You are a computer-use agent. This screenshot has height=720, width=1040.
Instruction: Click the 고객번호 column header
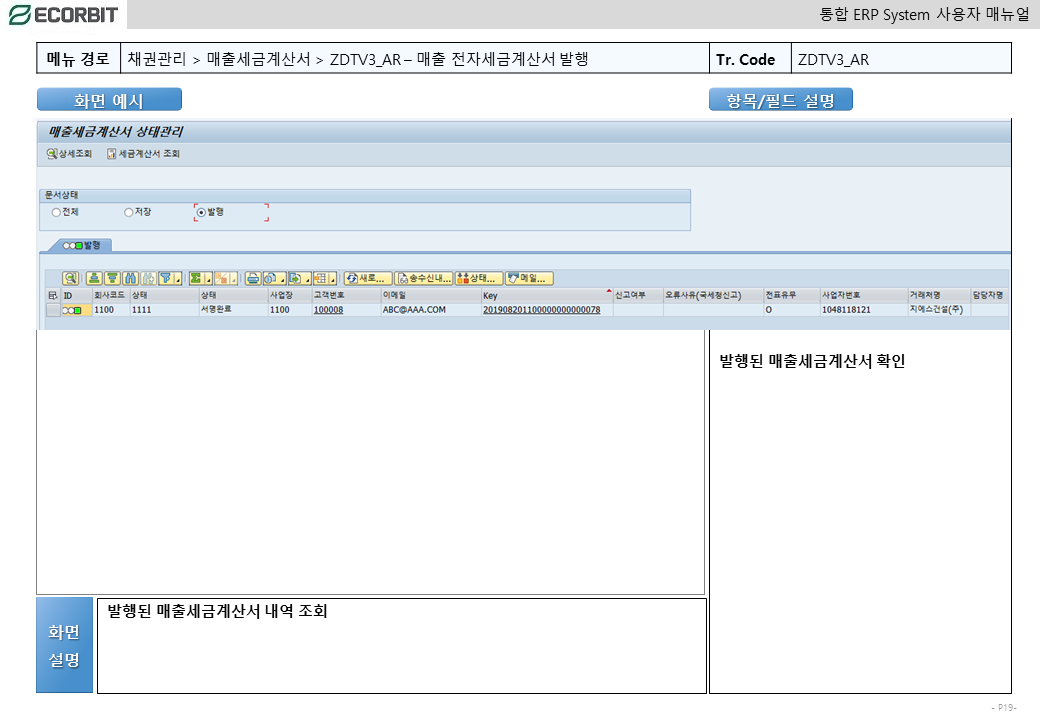point(346,296)
